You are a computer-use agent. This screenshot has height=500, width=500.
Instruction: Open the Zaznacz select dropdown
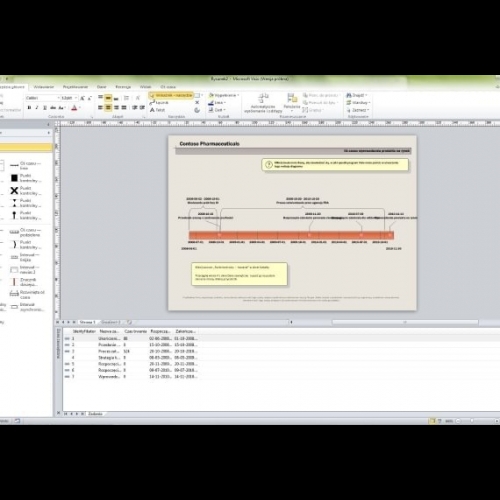[x=358, y=110]
